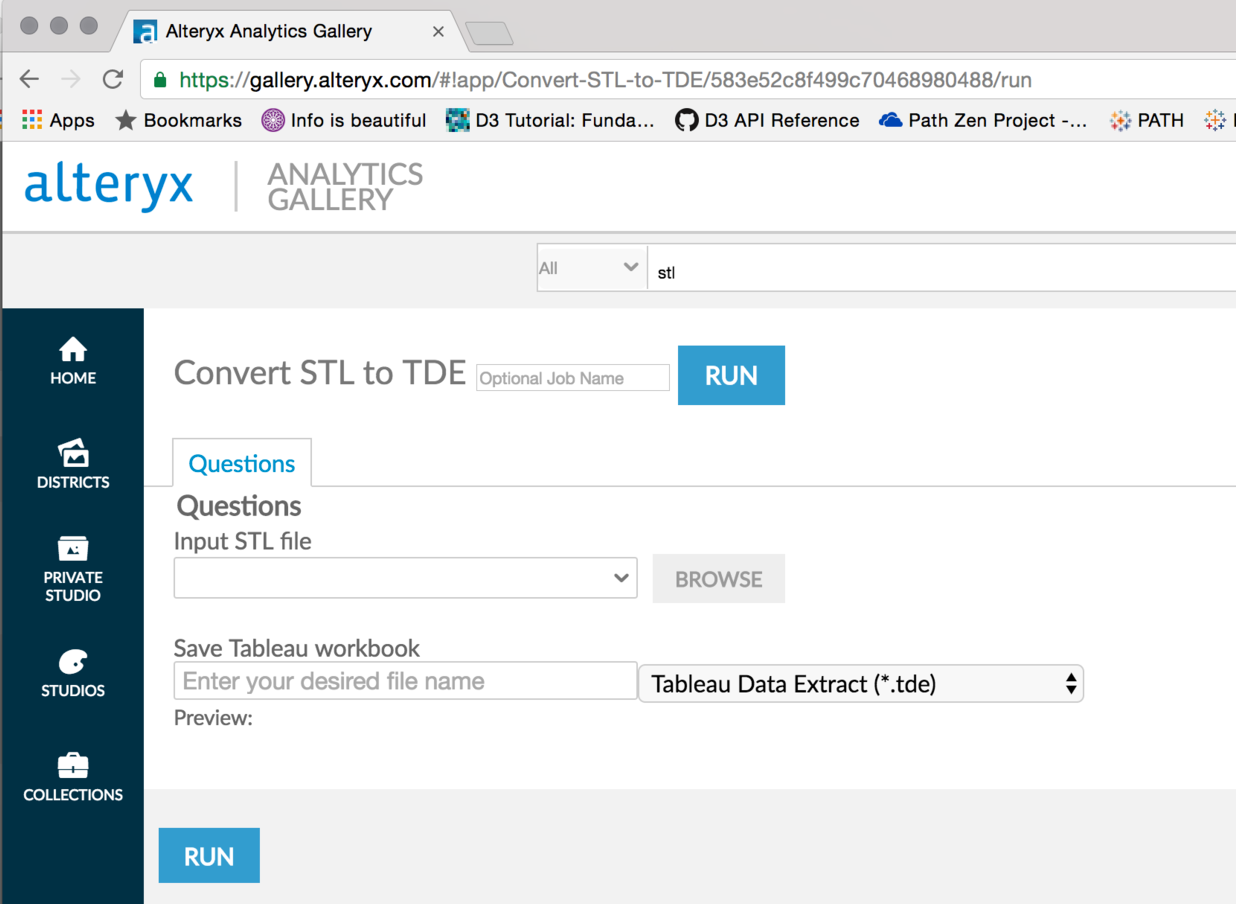This screenshot has width=1236, height=904.
Task: Click the Save Tableau workbook label
Action: coord(297,648)
